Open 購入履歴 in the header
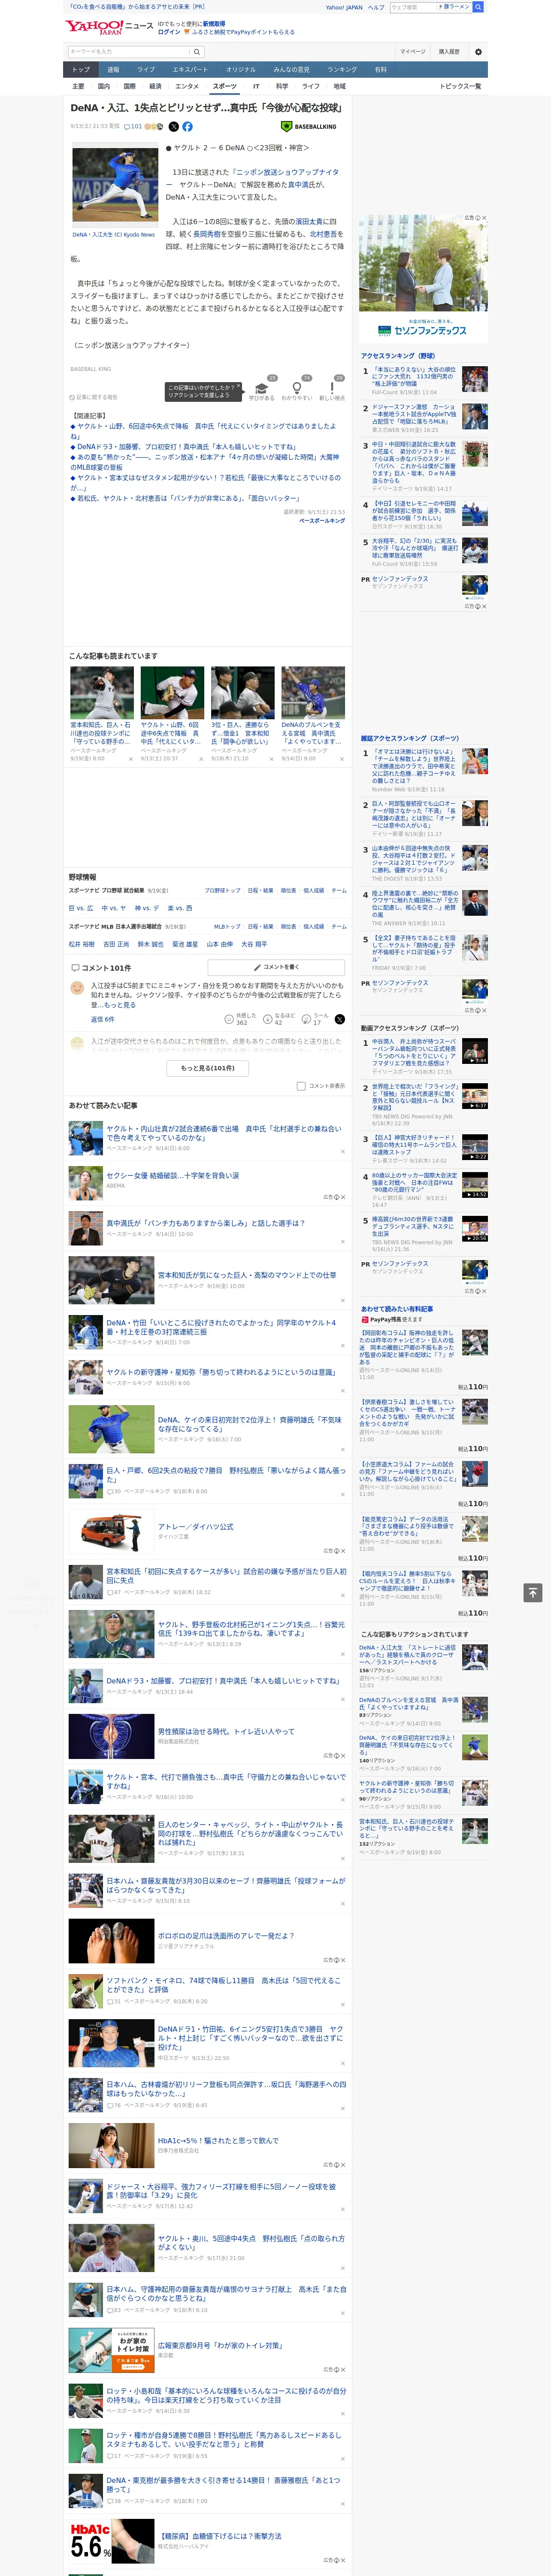The height and width of the screenshot is (2576, 551). tap(449, 51)
